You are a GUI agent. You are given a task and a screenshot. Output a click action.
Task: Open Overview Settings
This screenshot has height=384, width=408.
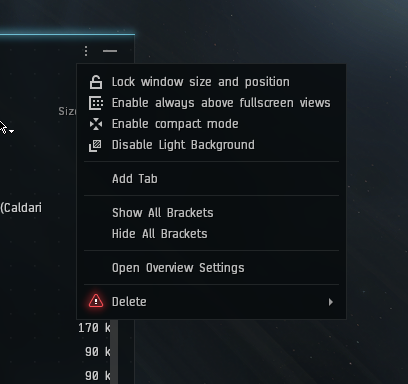pos(178,268)
